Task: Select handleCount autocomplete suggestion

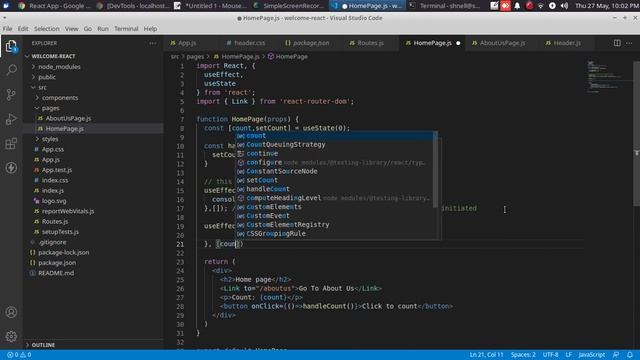Action: point(335,189)
